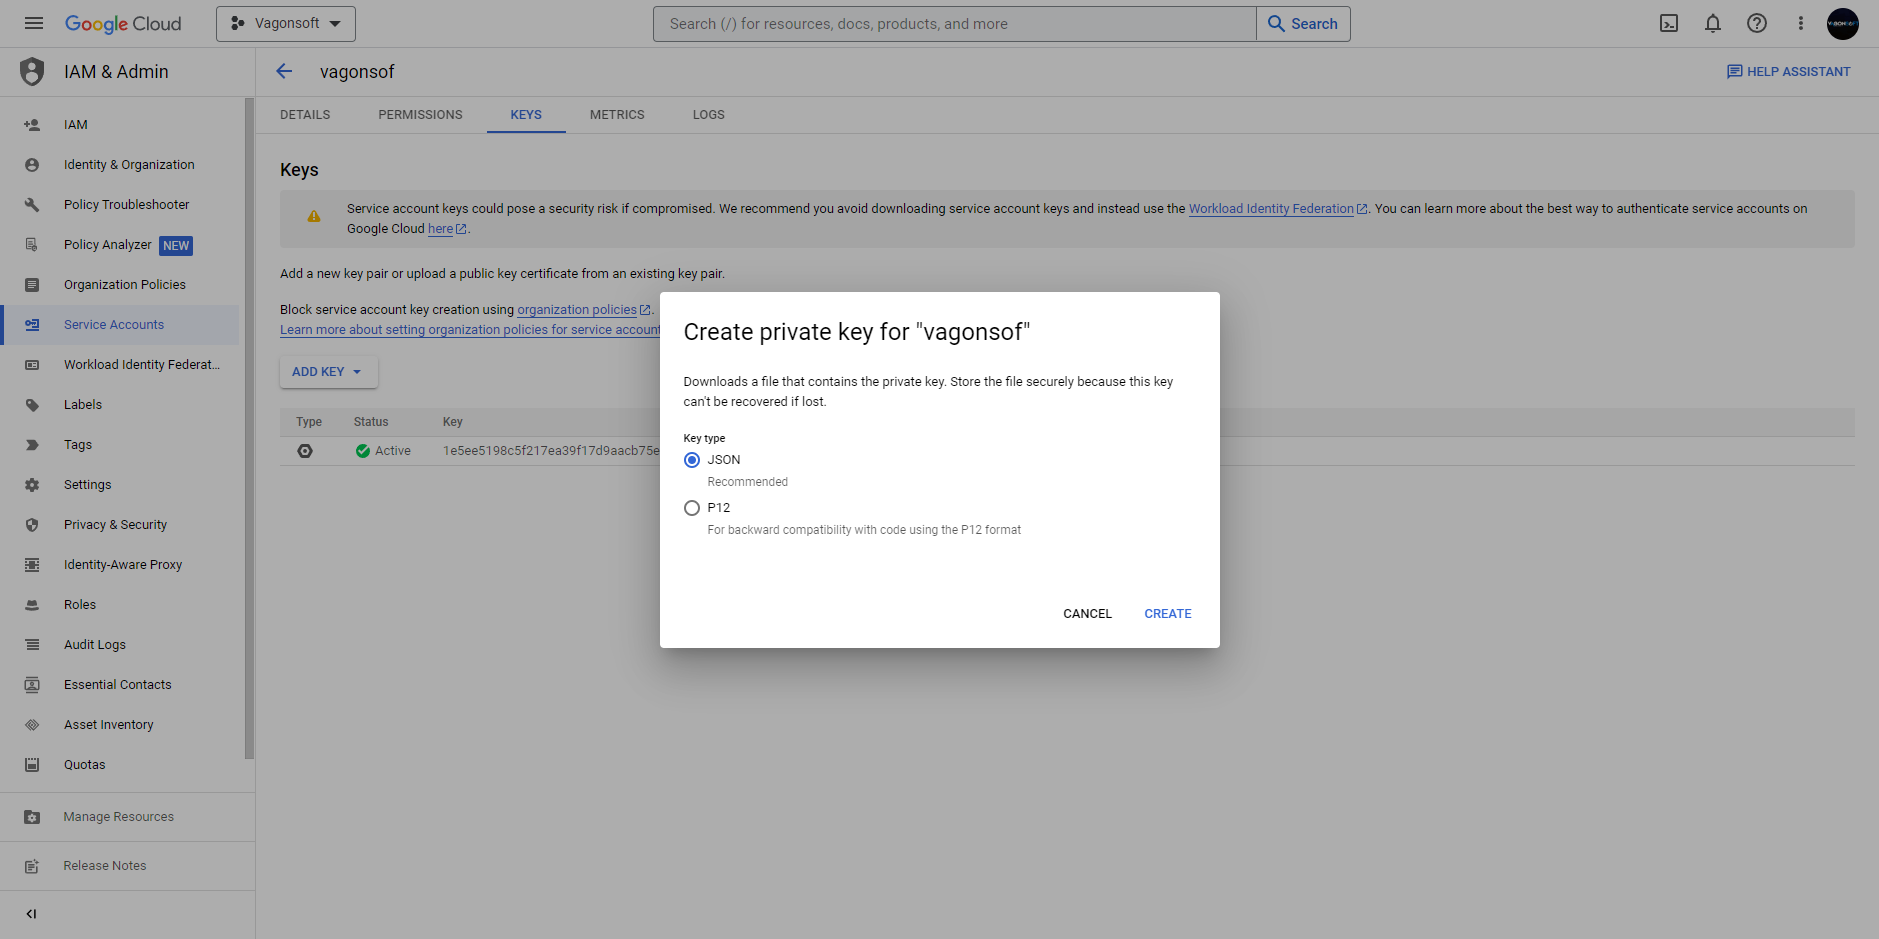Open the user account avatar
This screenshot has width=1879, height=939.
[1843, 23]
